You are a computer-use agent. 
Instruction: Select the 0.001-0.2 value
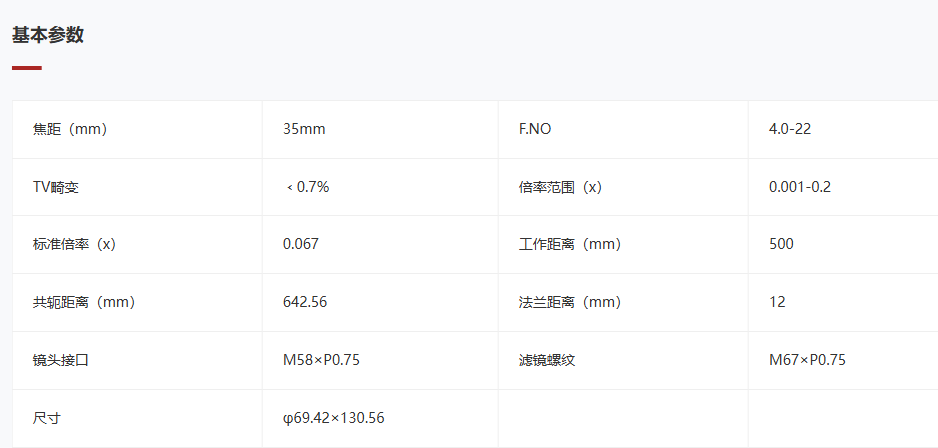pos(800,187)
